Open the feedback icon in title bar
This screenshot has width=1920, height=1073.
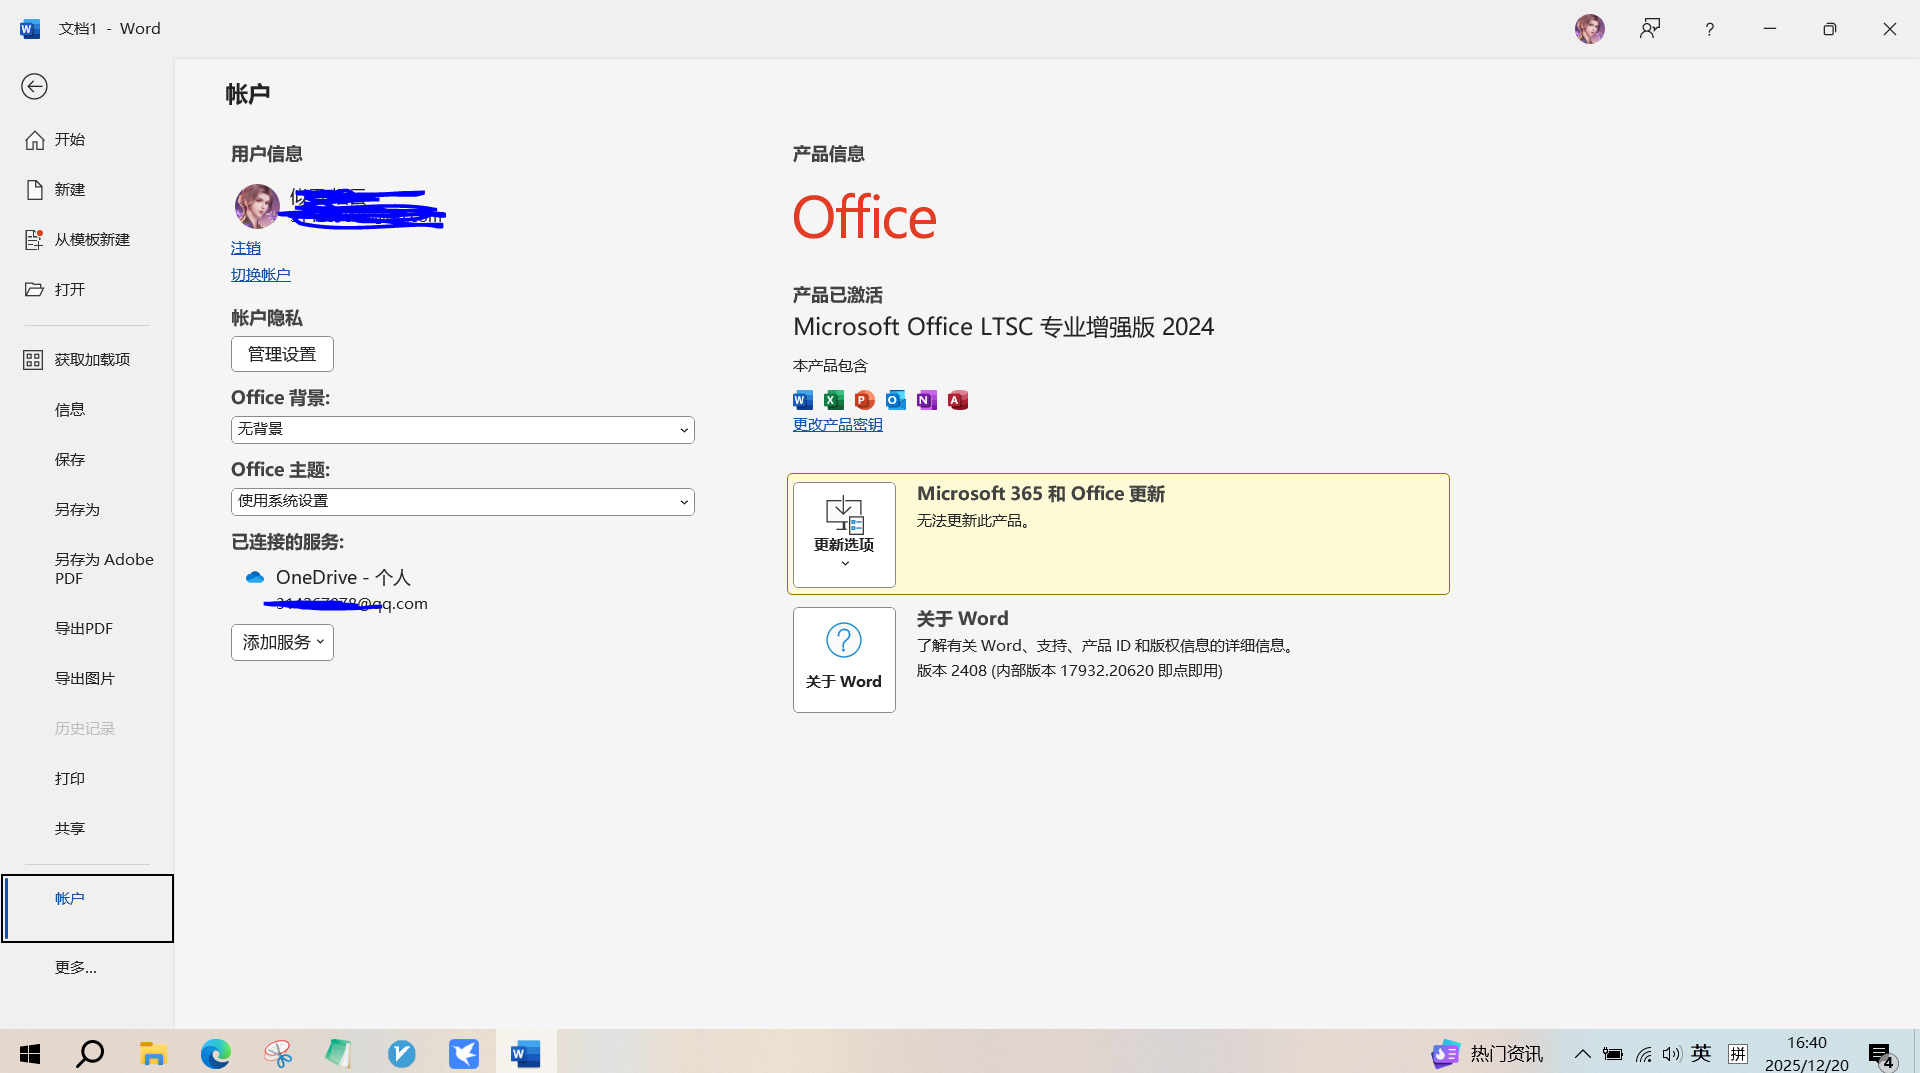click(x=1649, y=29)
